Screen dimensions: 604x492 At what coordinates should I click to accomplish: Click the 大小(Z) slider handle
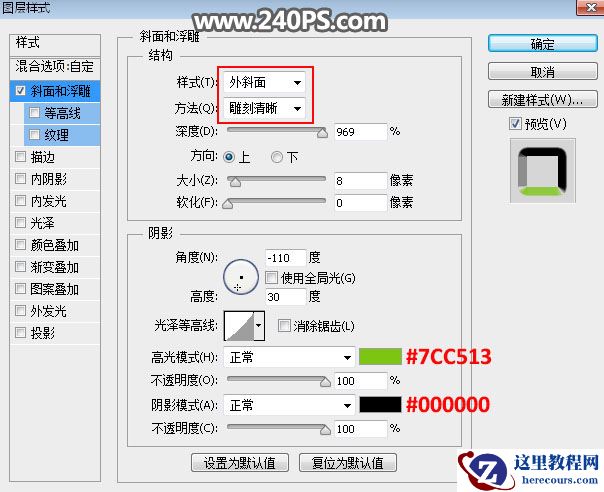coord(235,182)
